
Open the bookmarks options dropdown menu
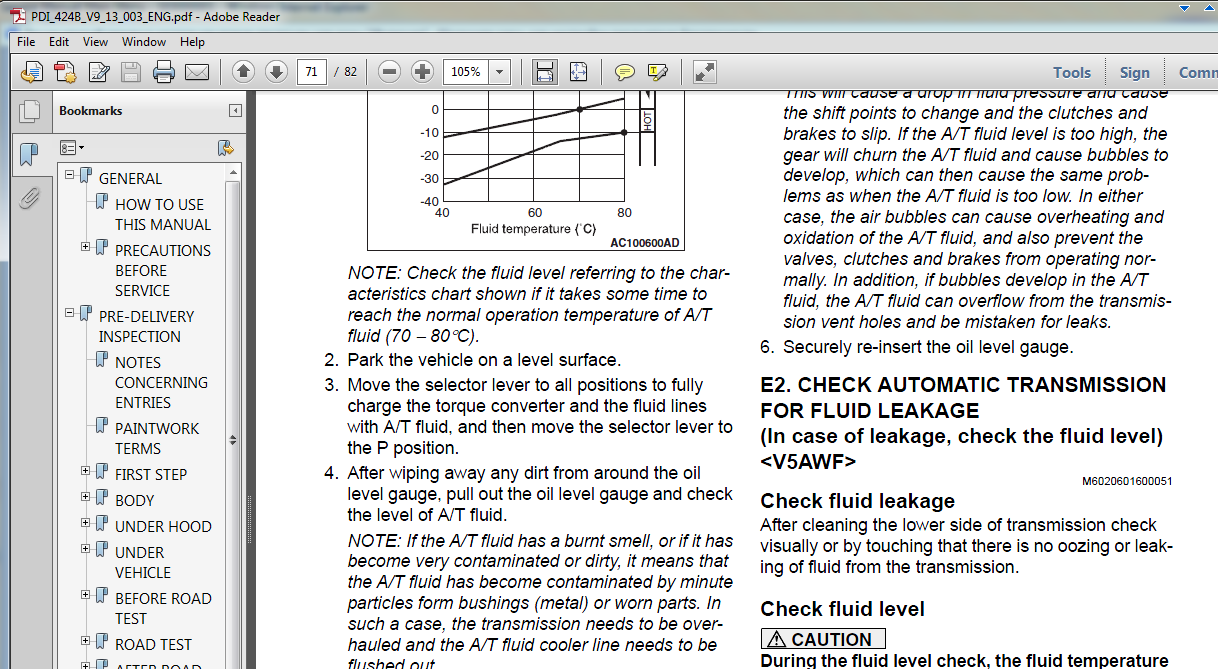pyautogui.click(x=72, y=148)
